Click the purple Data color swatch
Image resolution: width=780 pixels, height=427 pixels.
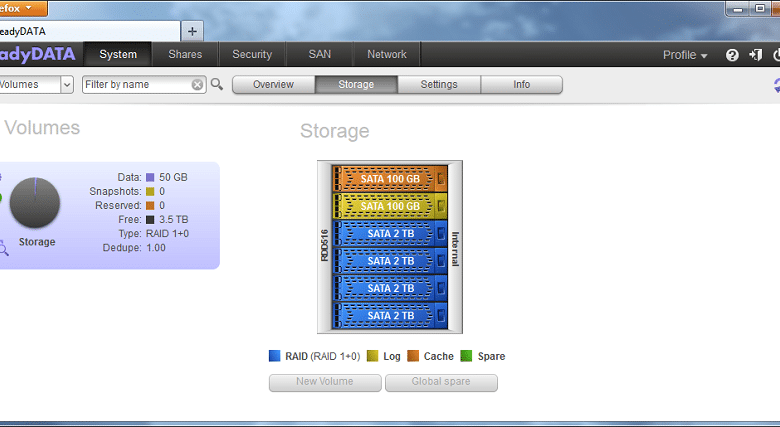tap(150, 177)
